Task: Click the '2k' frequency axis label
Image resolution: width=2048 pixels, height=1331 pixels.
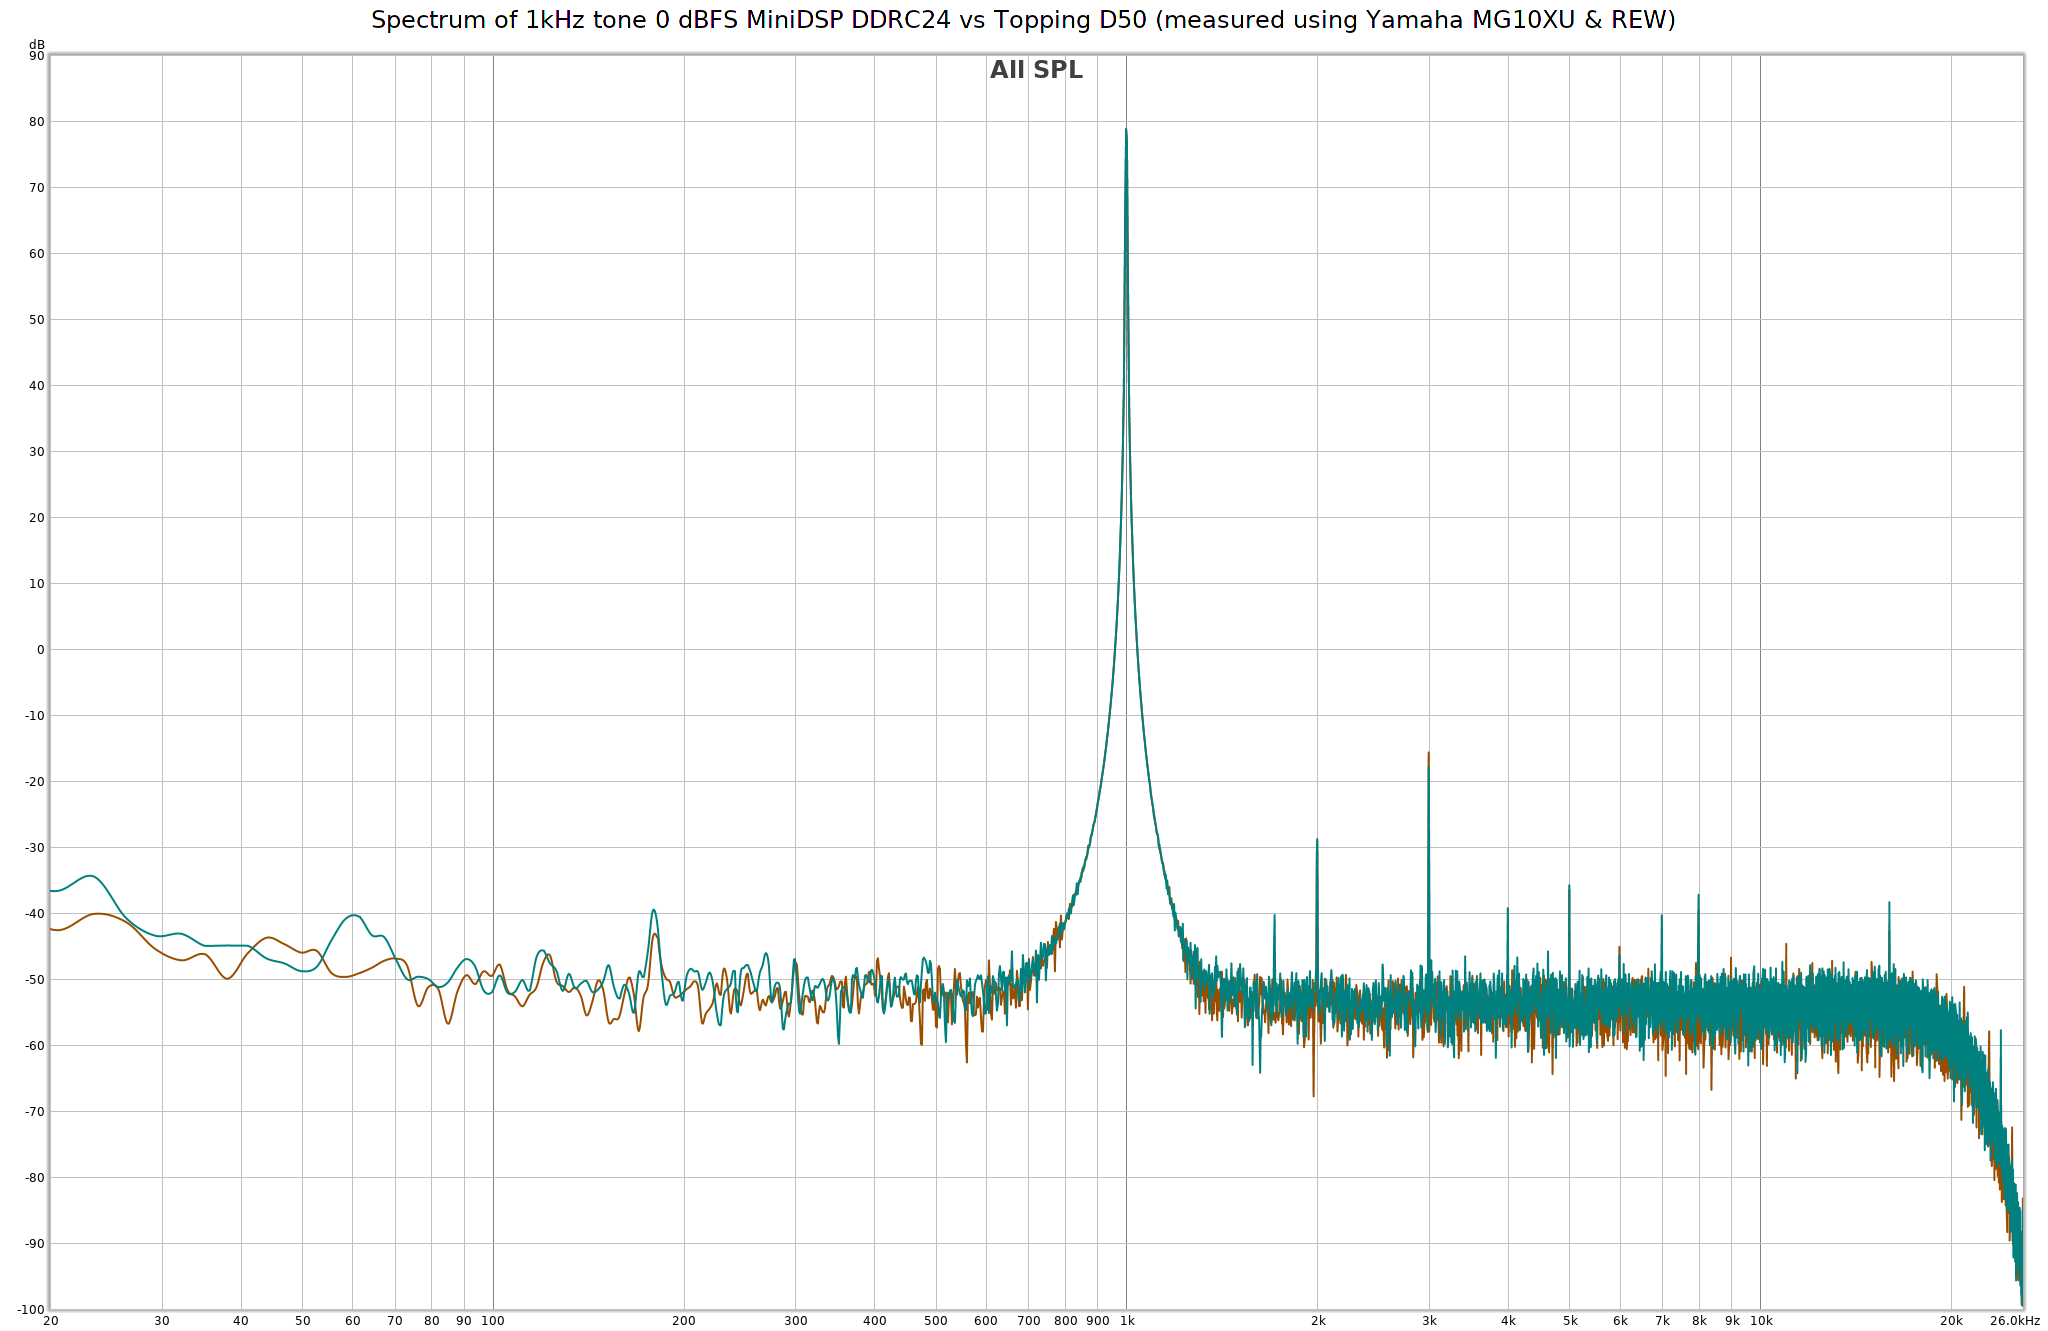Action: 1318,1321
